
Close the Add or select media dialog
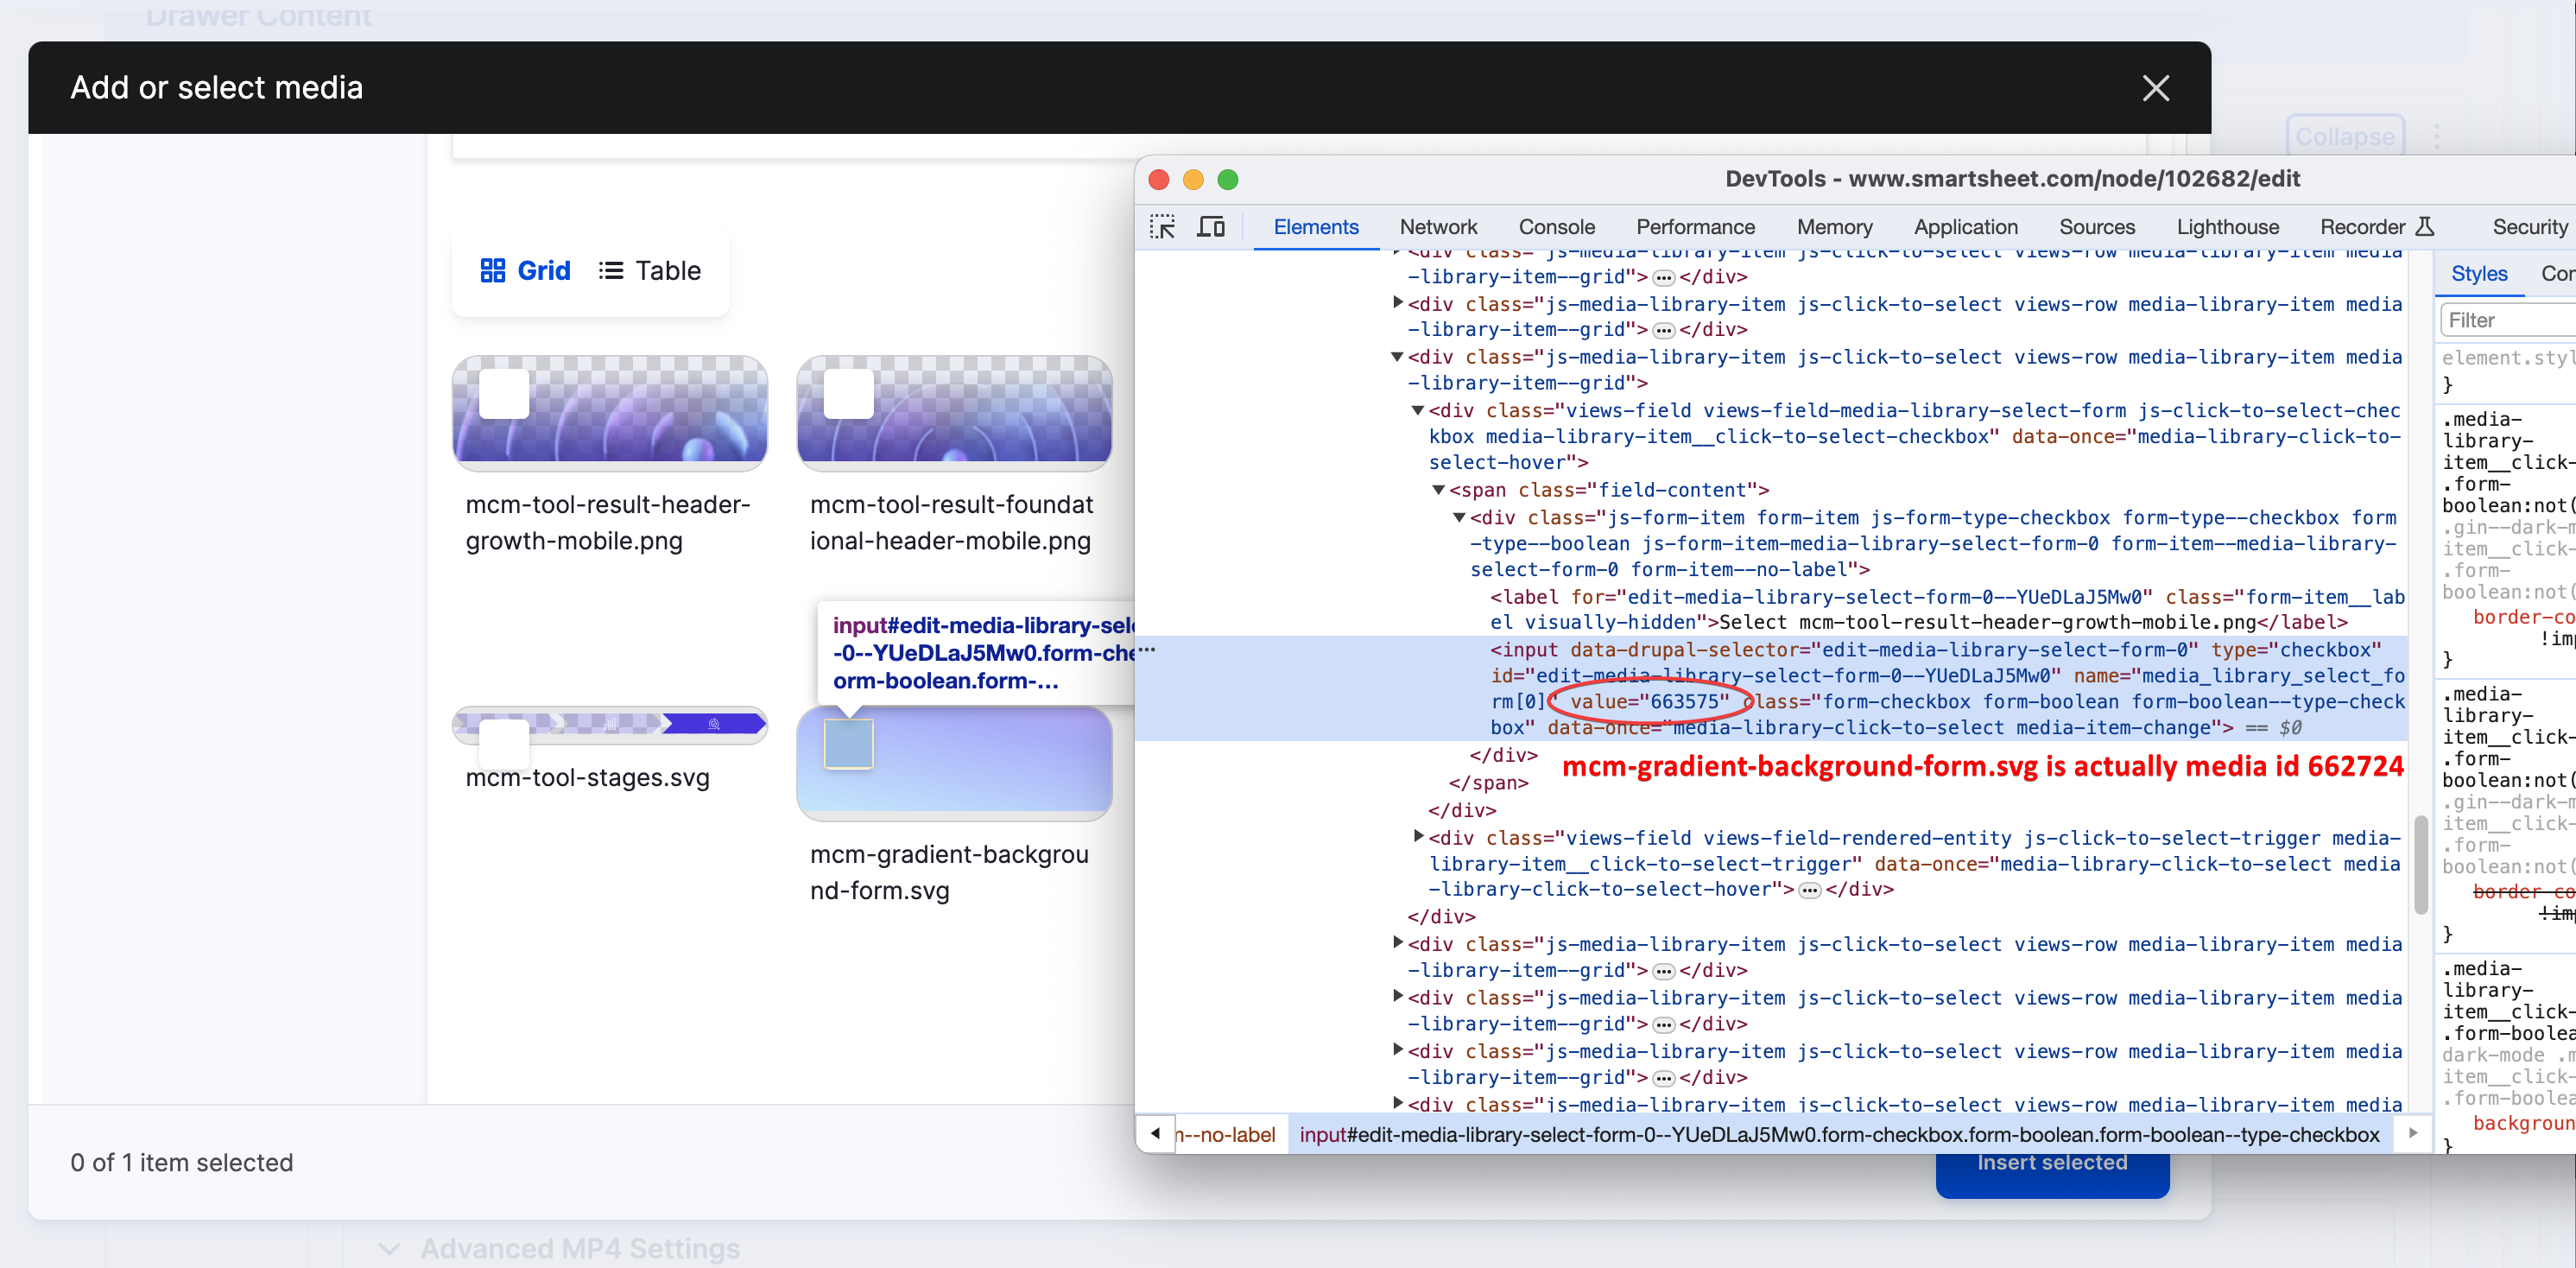[x=2155, y=88]
